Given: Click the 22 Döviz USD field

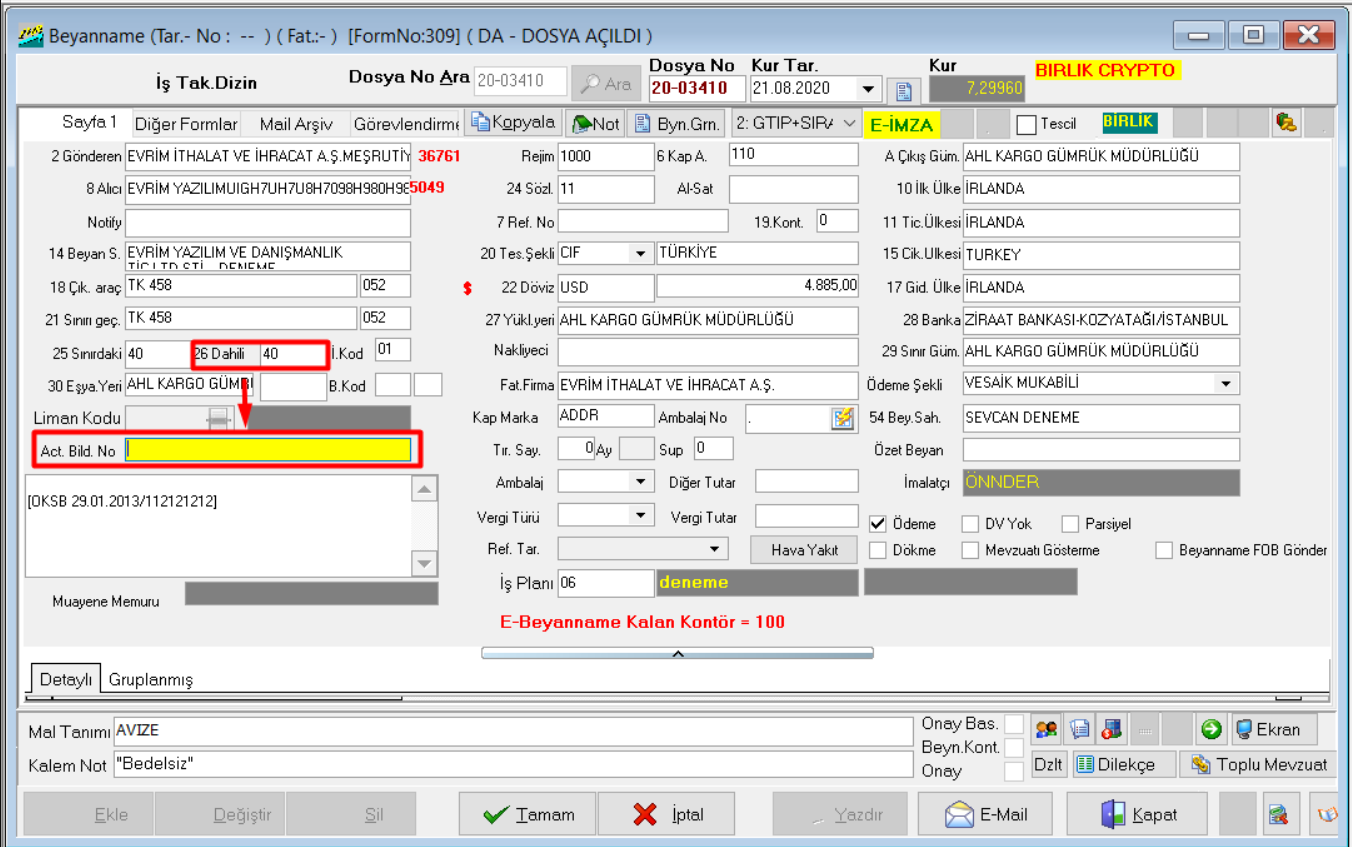Looking at the screenshot, I should (605, 287).
